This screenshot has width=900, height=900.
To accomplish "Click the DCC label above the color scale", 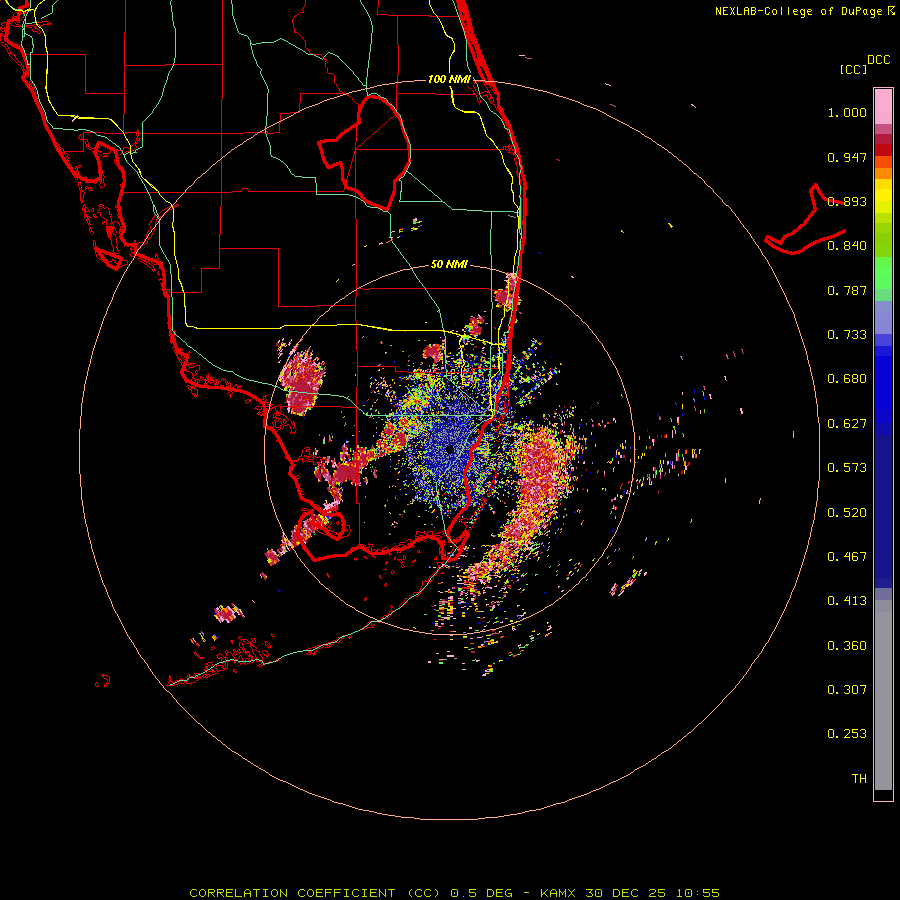I will click(878, 60).
